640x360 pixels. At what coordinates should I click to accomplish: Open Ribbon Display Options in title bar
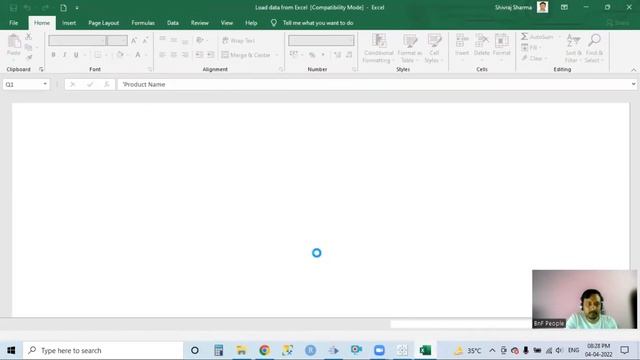coord(564,7)
